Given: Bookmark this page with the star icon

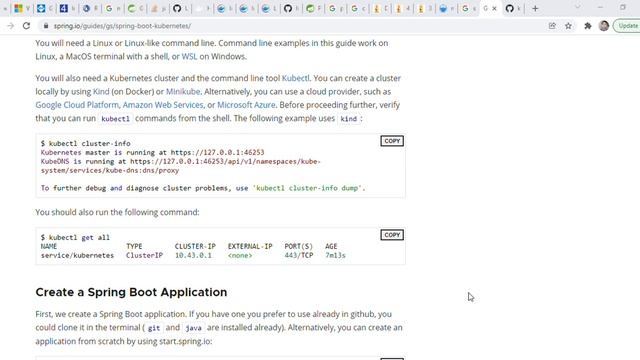Looking at the screenshot, I should coord(568,26).
